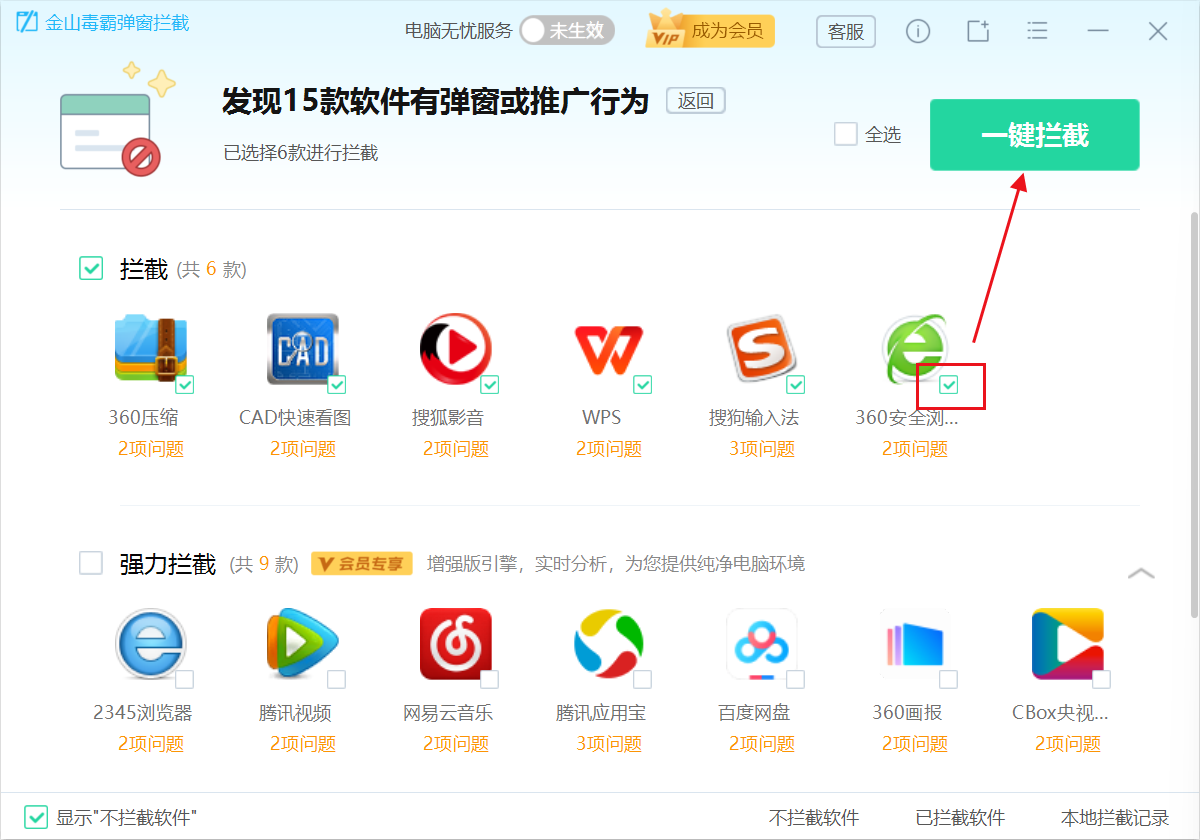Select the WPS application icon
Viewport: 1200px width, 840px height.
(610, 348)
